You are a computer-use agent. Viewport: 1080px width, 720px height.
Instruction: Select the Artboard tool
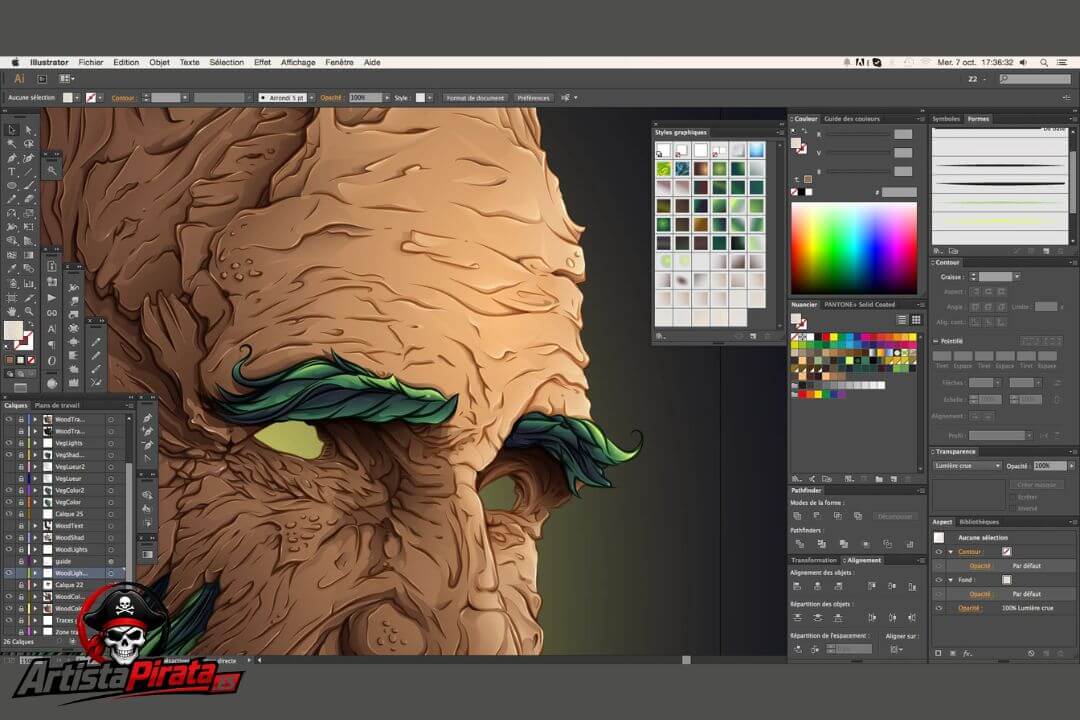point(12,298)
